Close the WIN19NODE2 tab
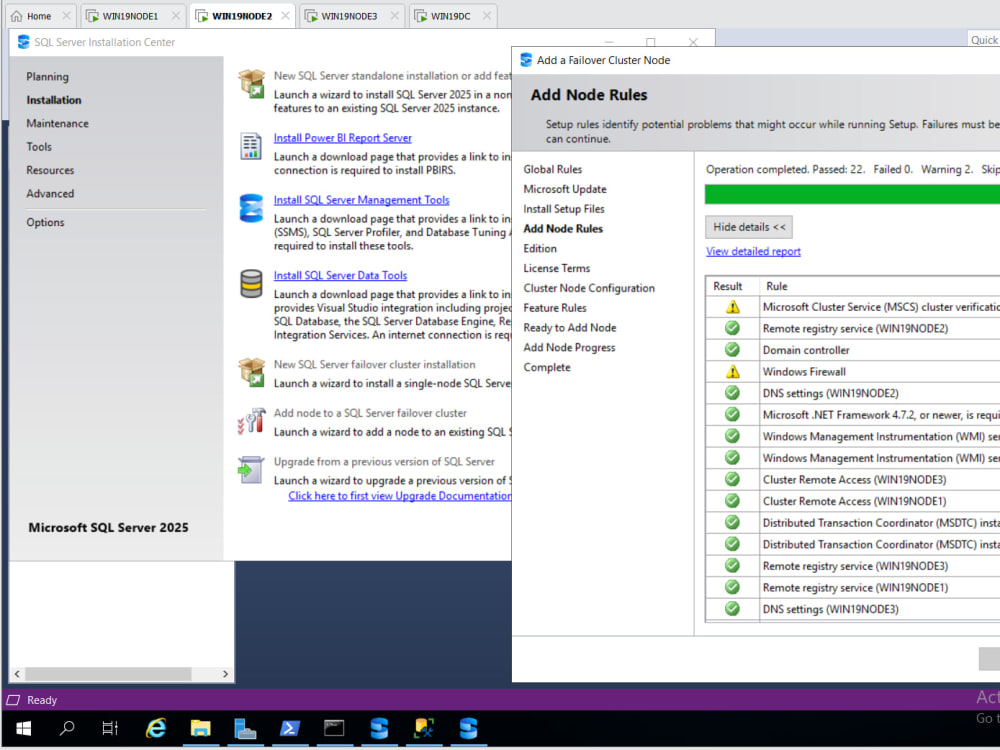This screenshot has height=750, width=1000. tap(285, 16)
